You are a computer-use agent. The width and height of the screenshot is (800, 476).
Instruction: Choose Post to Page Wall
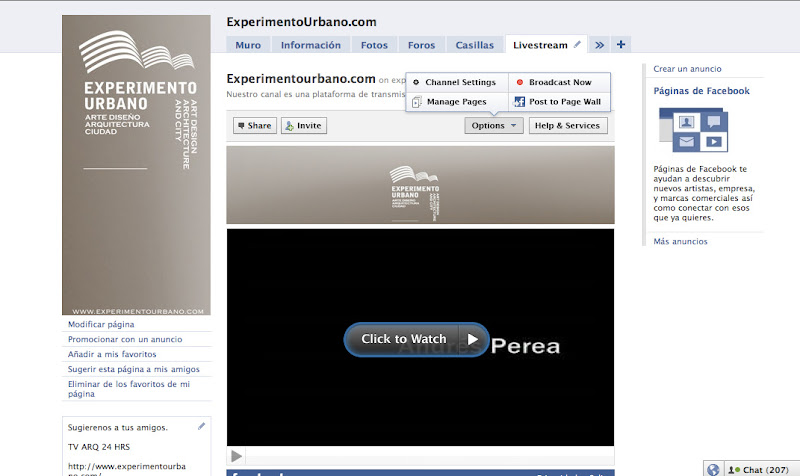coord(560,102)
